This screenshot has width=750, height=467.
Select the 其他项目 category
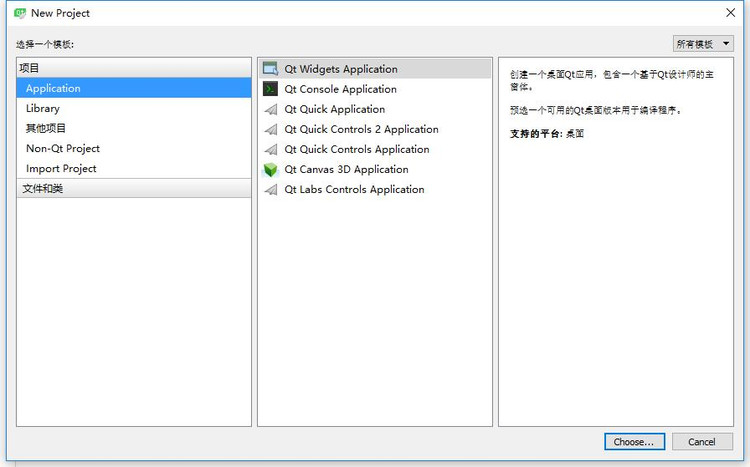[x=134, y=128]
